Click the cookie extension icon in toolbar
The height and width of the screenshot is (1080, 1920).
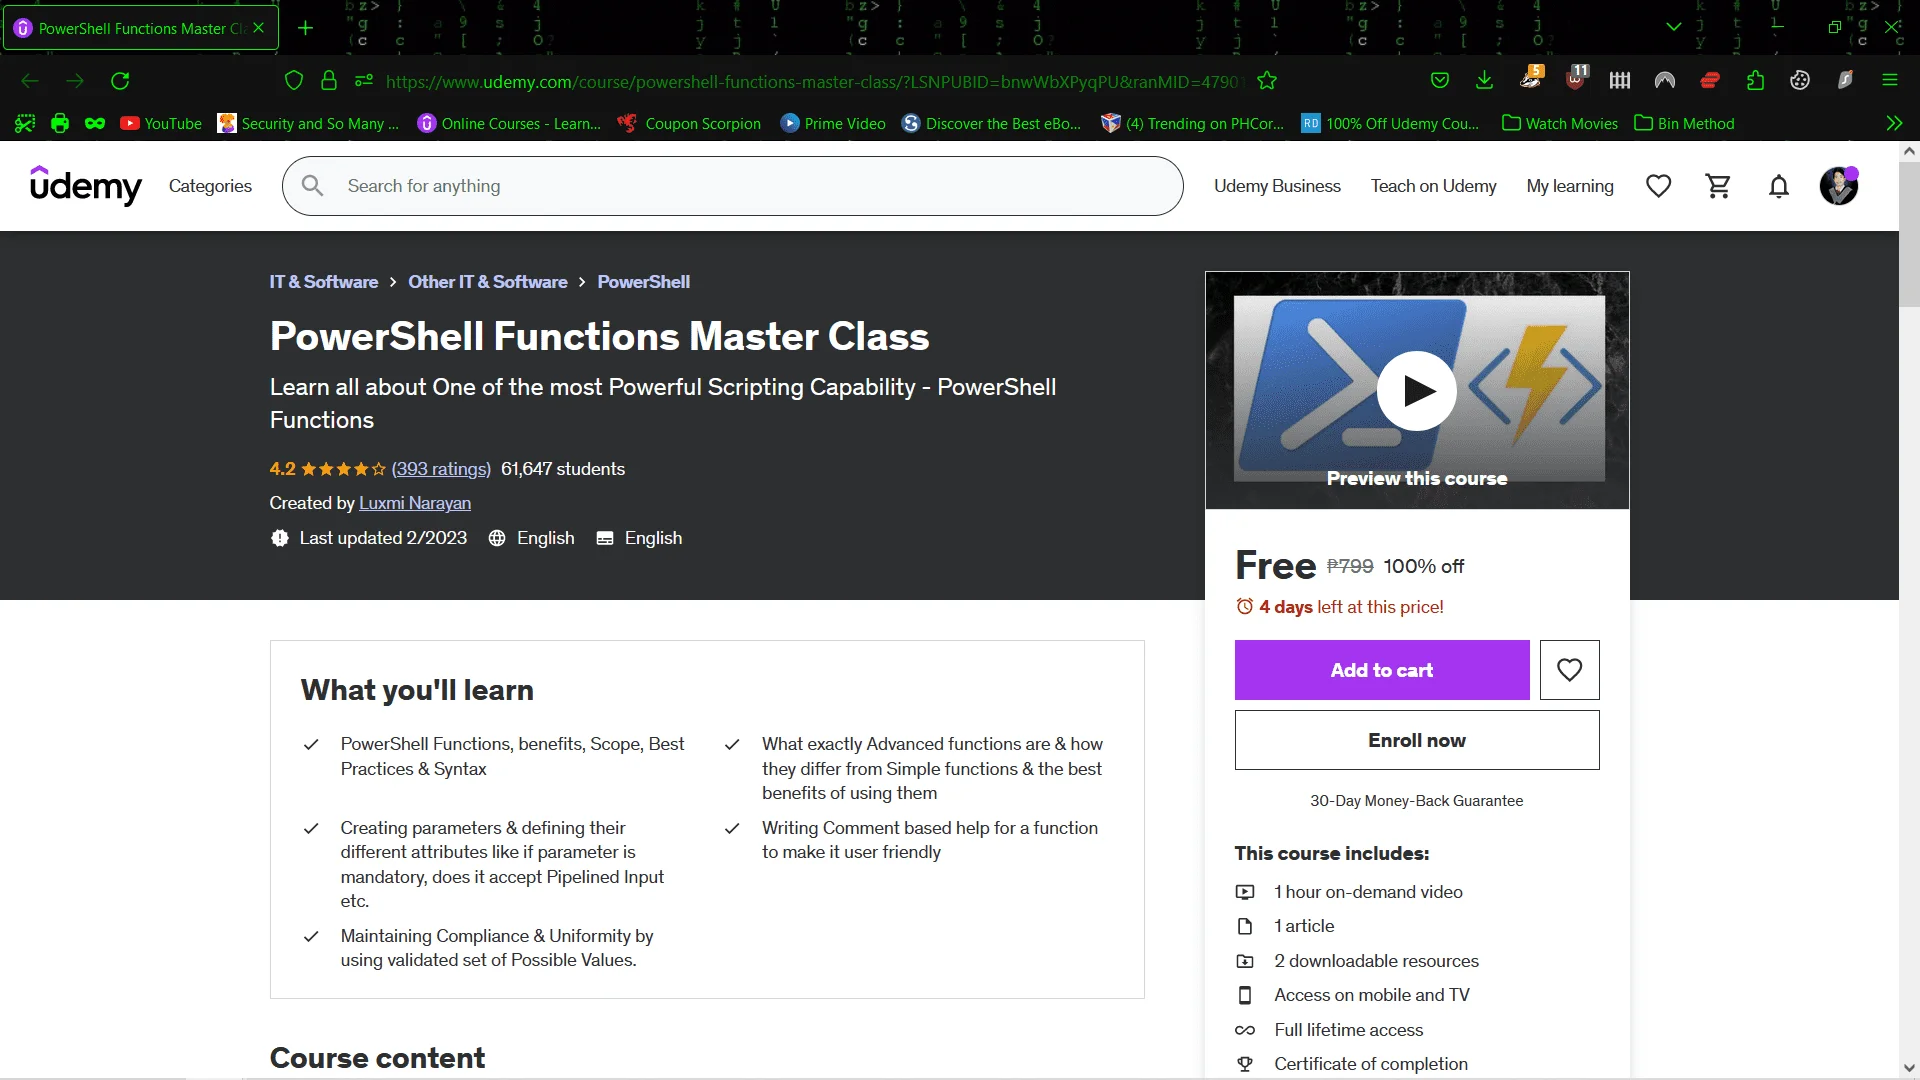[x=1800, y=81]
